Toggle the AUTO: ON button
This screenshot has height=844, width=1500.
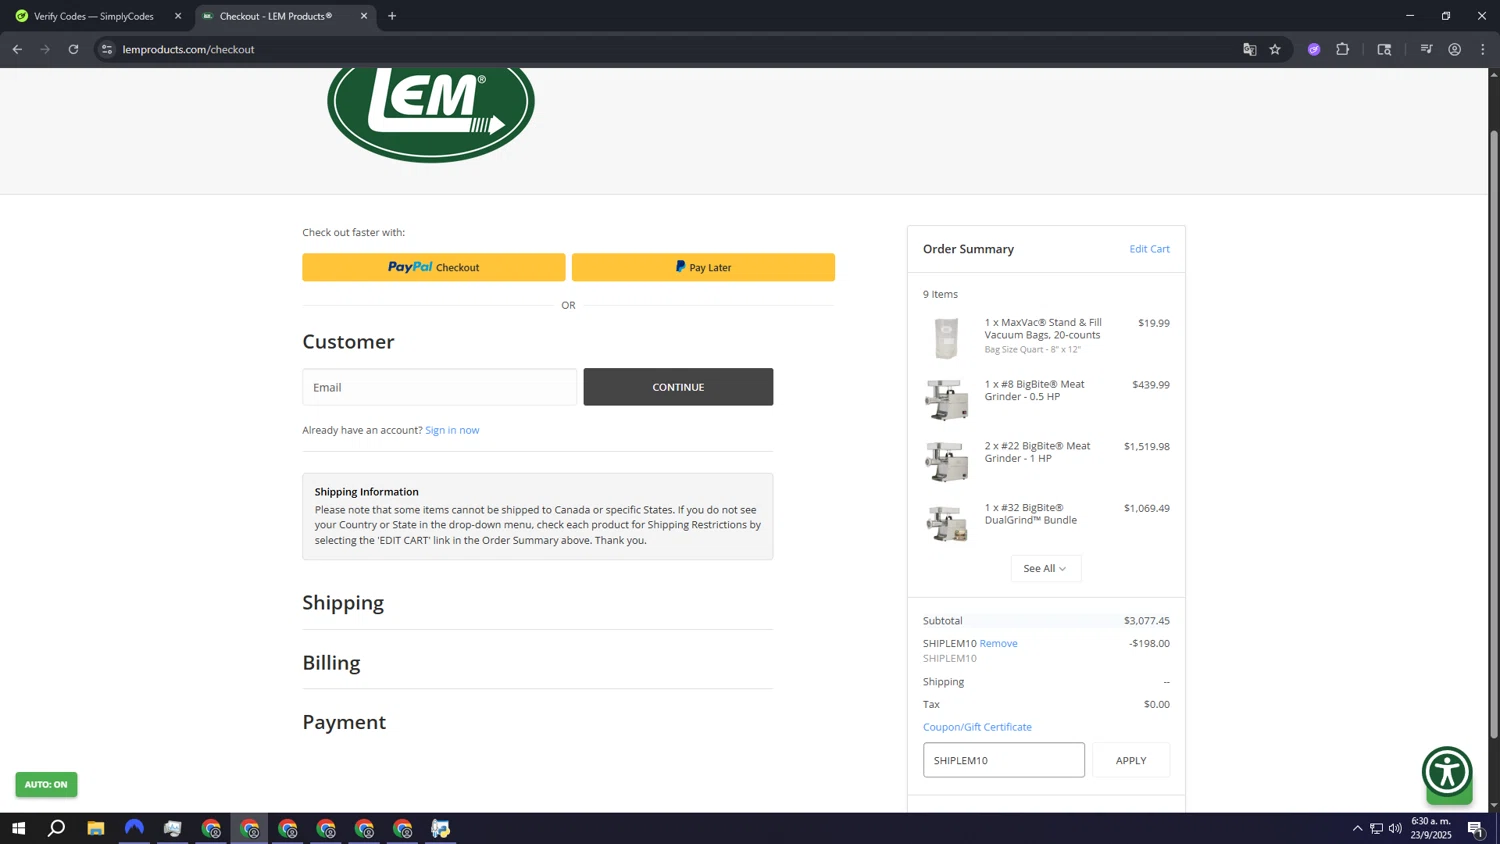point(46,784)
